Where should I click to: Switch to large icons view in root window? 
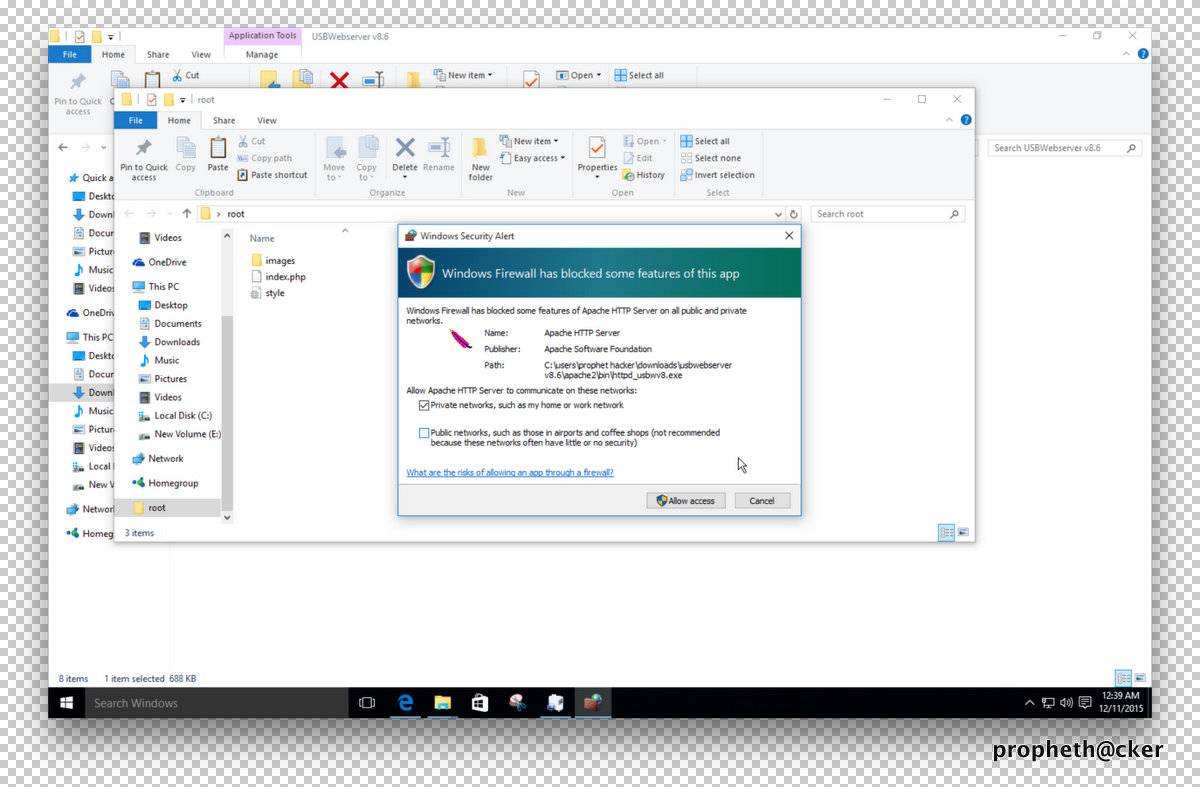[x=963, y=533]
